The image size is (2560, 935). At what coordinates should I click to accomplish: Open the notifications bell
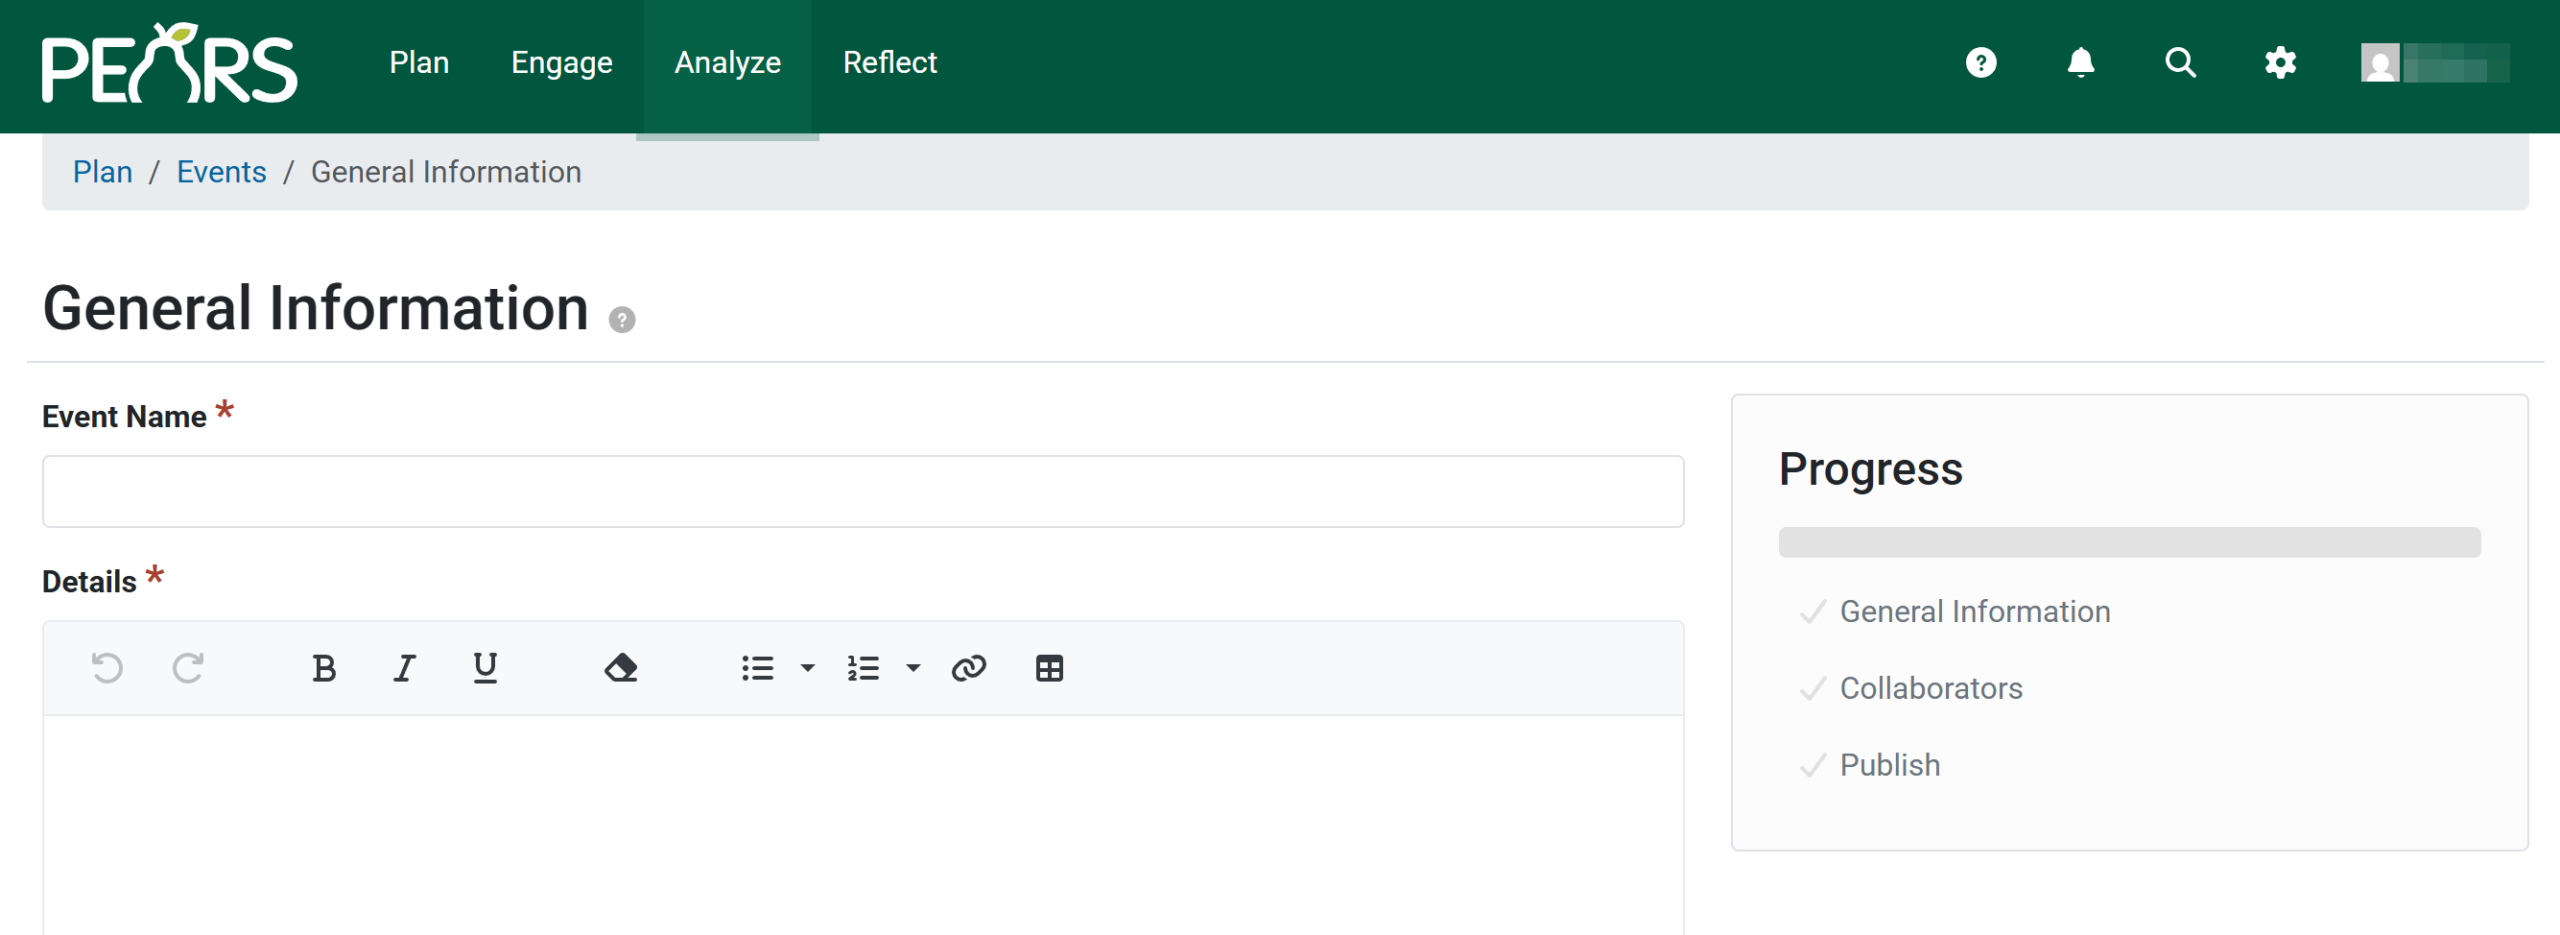coord(2080,63)
